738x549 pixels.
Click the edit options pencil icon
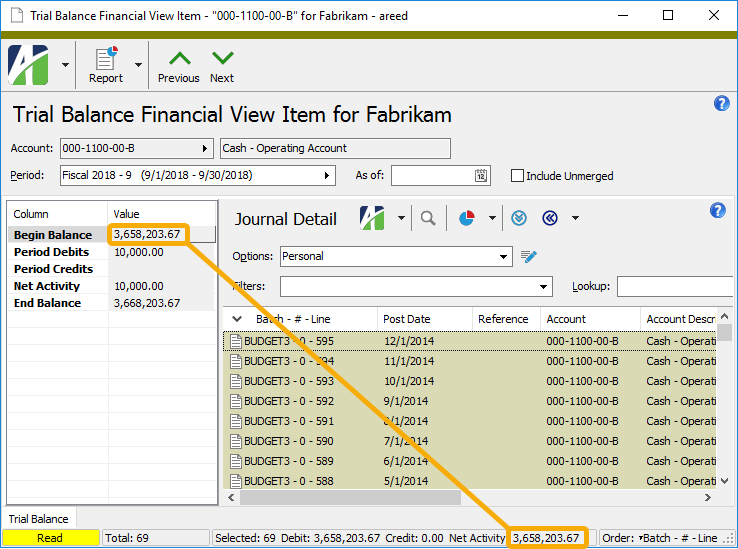(x=529, y=257)
